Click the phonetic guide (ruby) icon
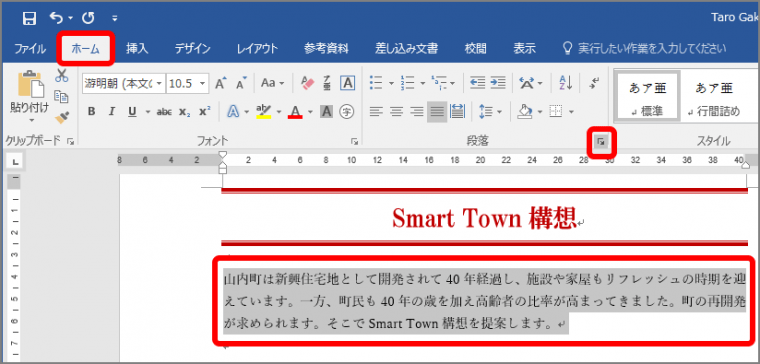760x364 pixels. (x=327, y=83)
